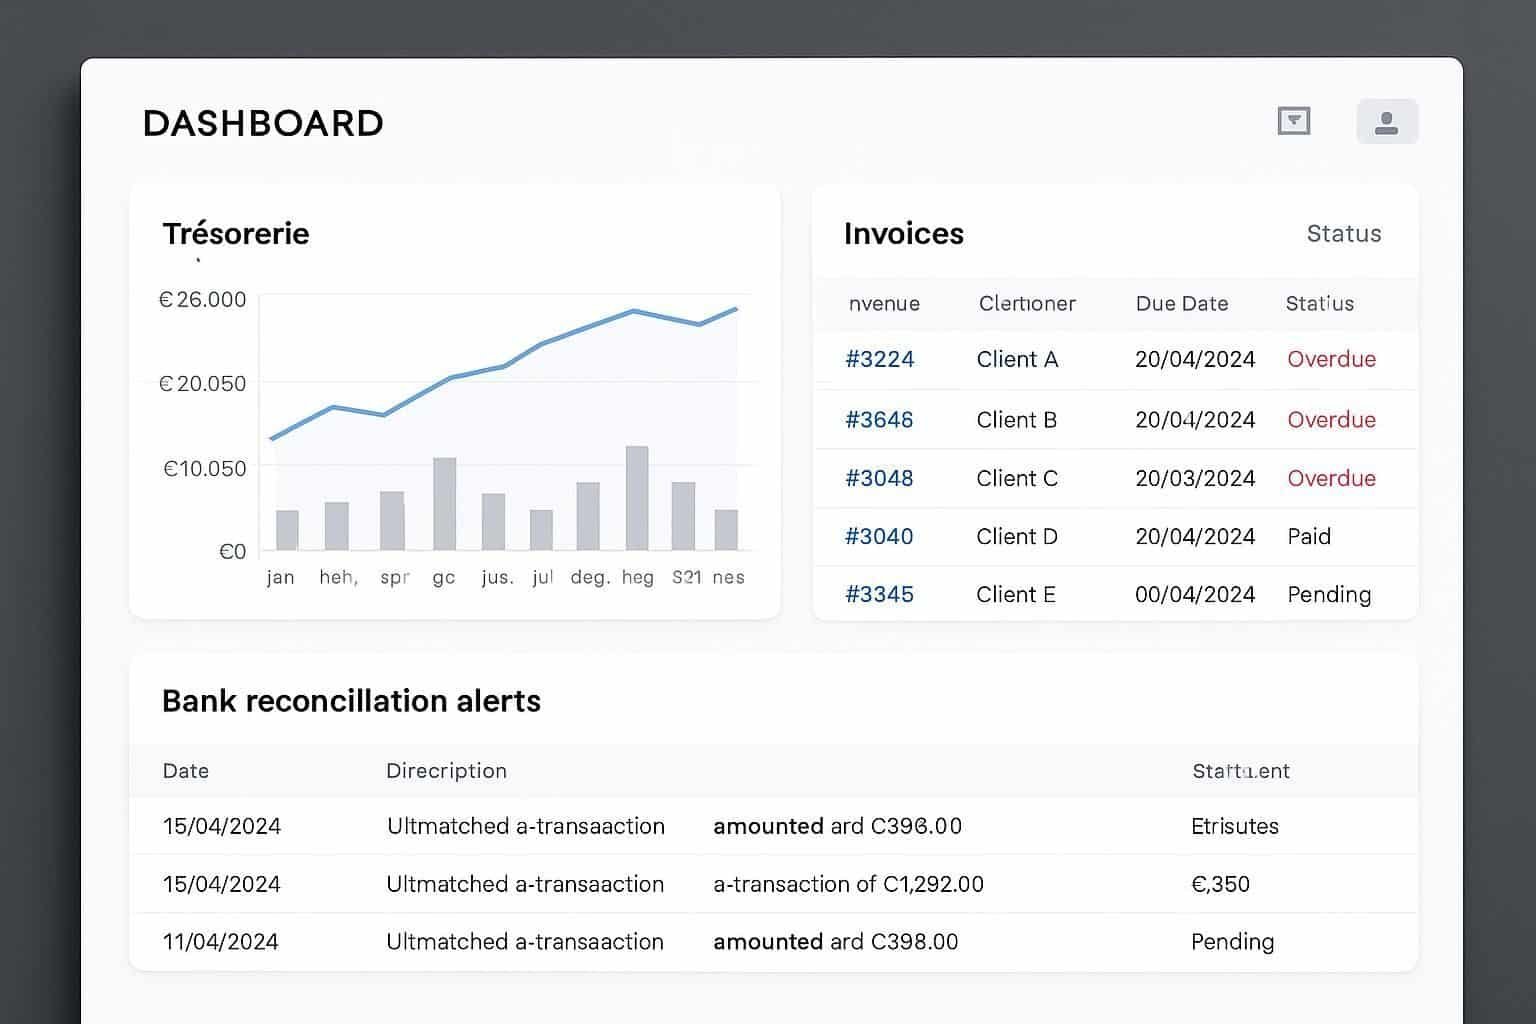Open invoice #3646 for Client B
1536x1024 pixels.
tap(880, 420)
